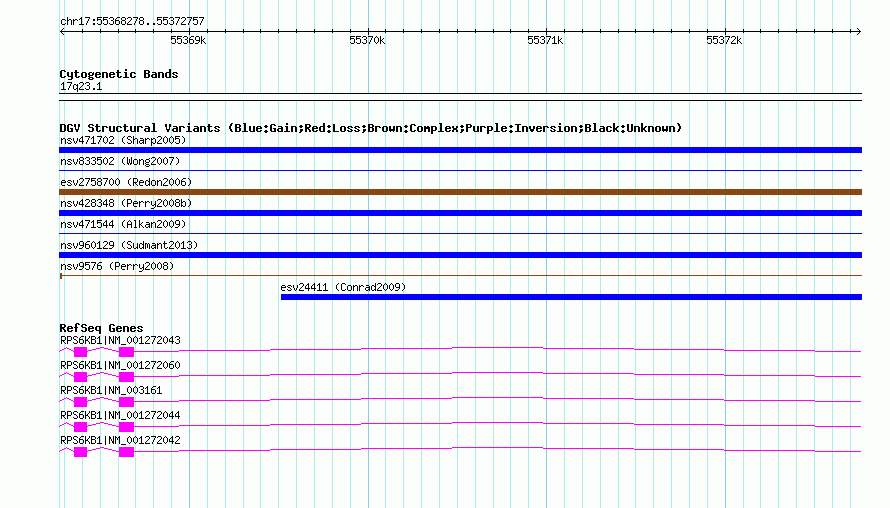Click the RPS6KB1|NM_001272042 transcript label
This screenshot has width=890, height=508.
120,440
